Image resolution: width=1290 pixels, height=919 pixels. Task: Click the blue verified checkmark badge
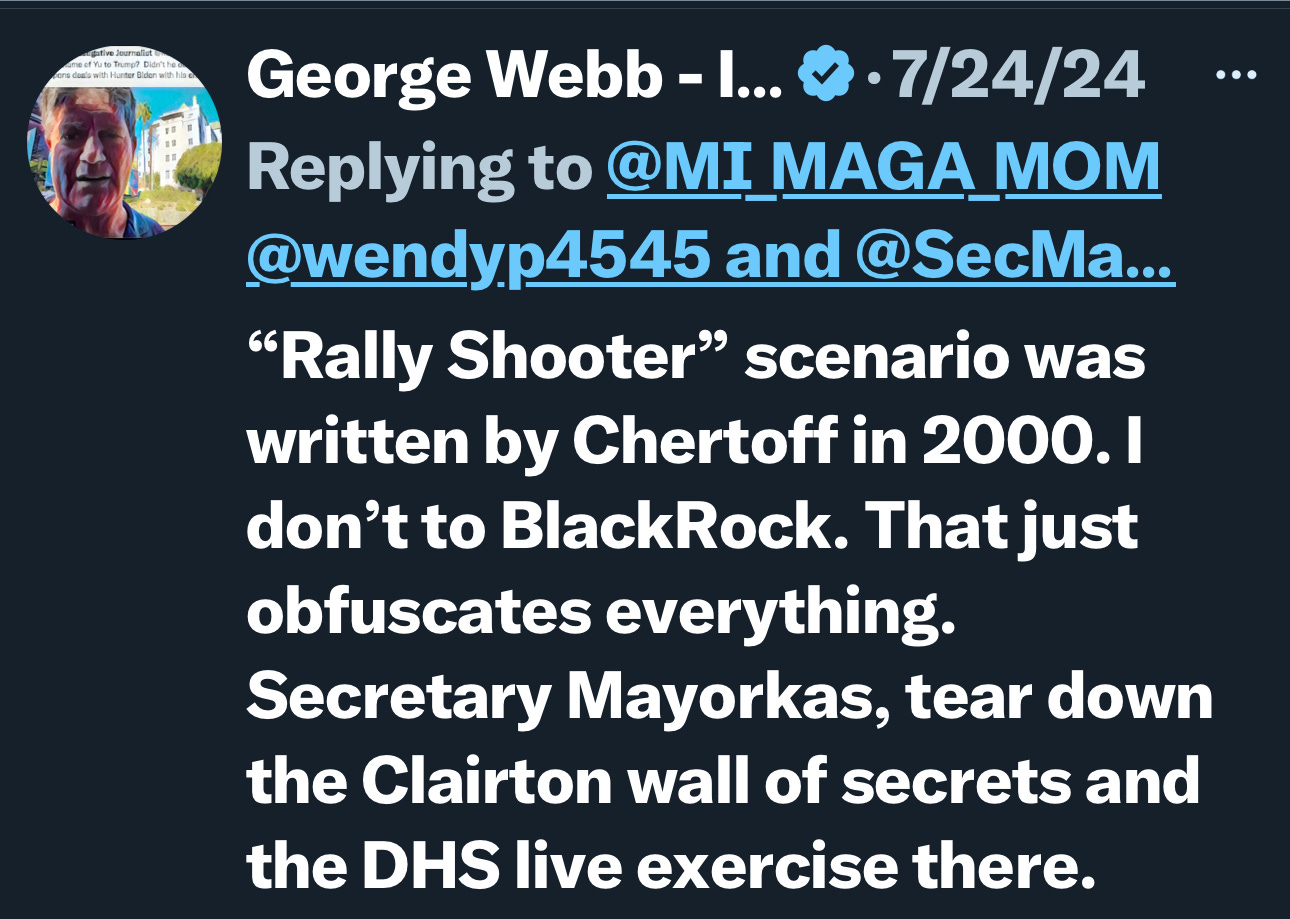pyautogui.click(x=823, y=75)
